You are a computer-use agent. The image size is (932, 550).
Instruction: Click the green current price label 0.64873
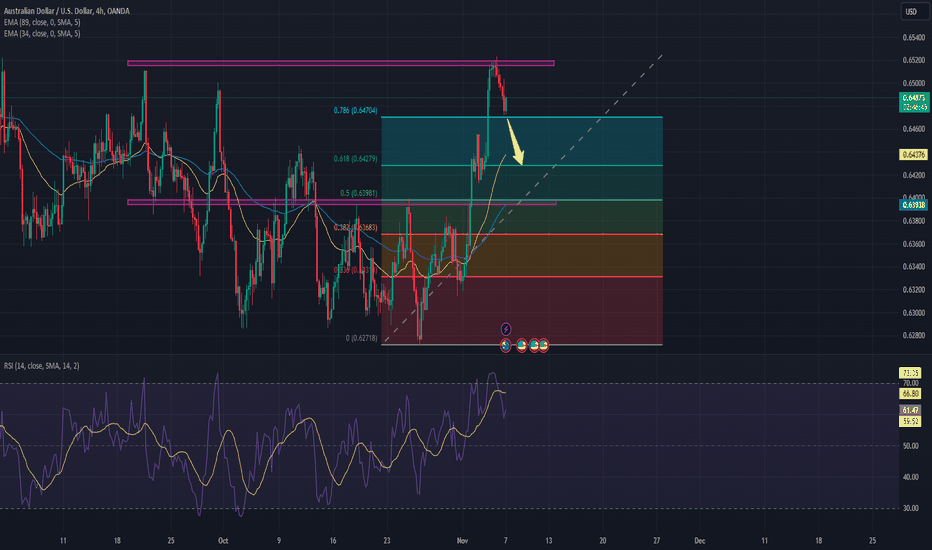pyautogui.click(x=914, y=102)
